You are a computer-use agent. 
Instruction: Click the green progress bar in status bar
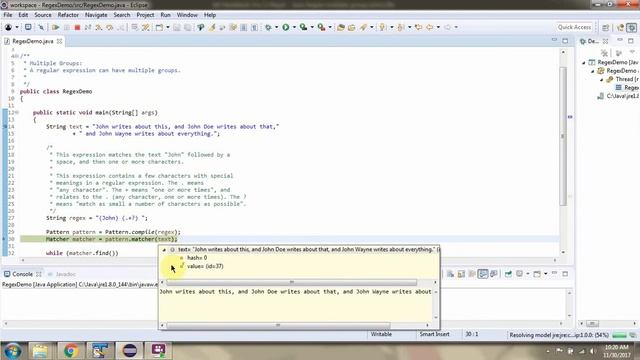[x=619, y=335]
